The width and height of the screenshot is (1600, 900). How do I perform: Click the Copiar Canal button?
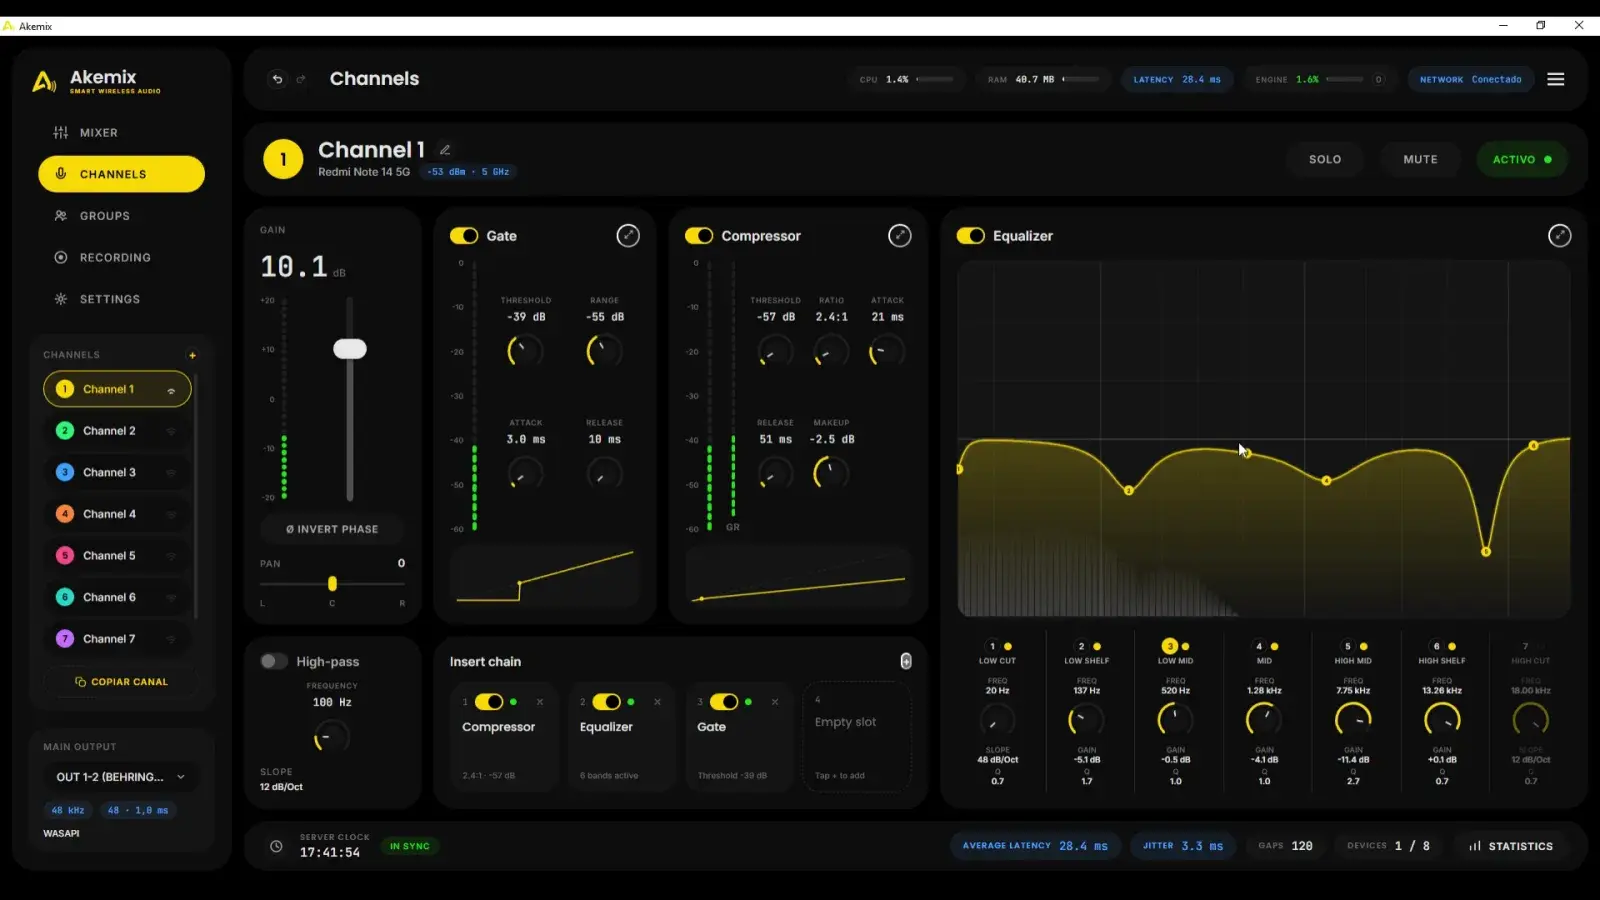tap(120, 682)
